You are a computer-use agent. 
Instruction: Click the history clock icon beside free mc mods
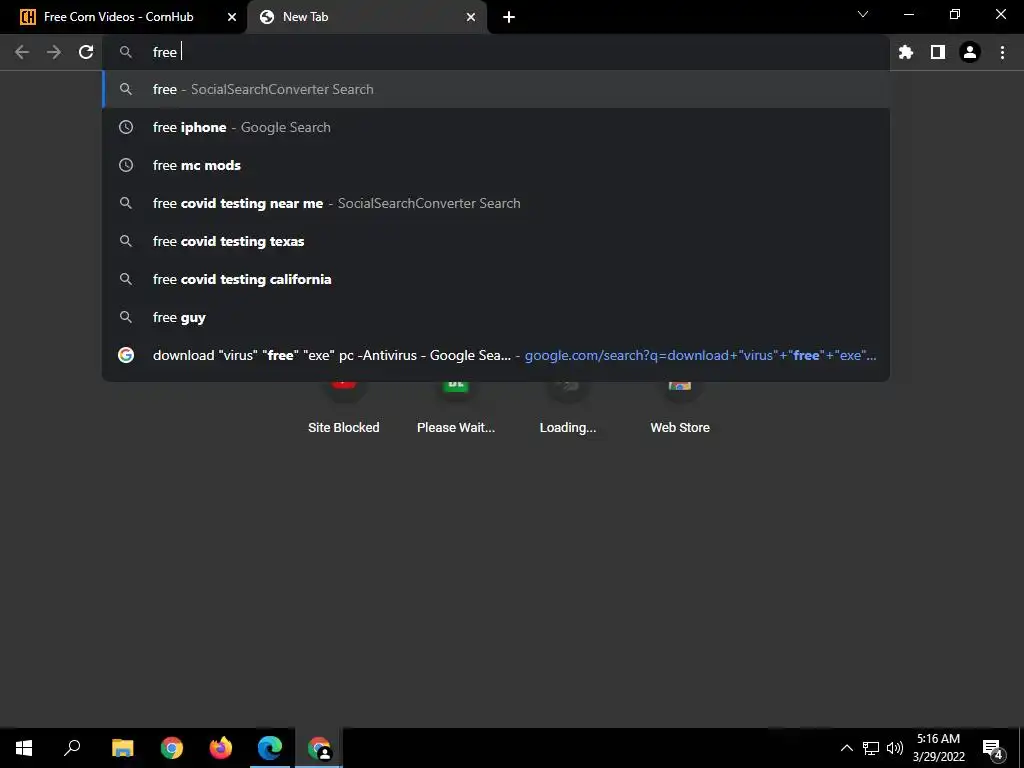point(126,165)
